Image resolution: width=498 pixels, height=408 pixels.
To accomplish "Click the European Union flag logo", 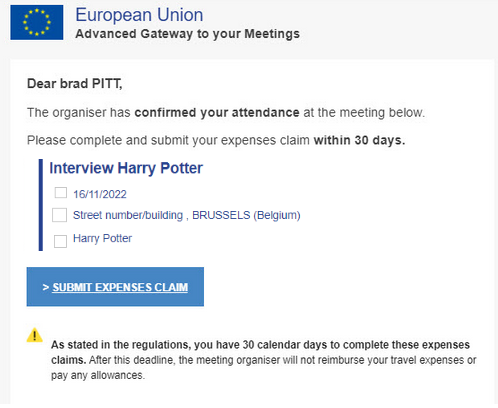I will (x=37, y=22).
